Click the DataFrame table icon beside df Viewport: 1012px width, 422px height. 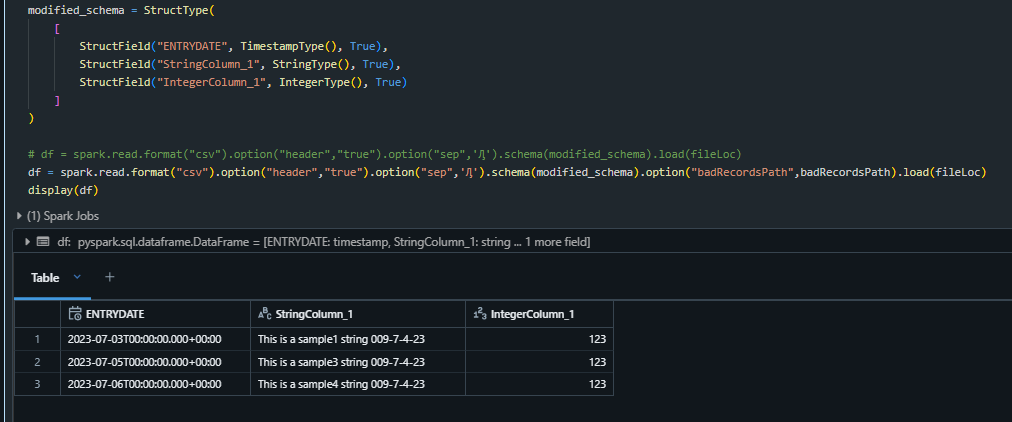pyautogui.click(x=43, y=242)
